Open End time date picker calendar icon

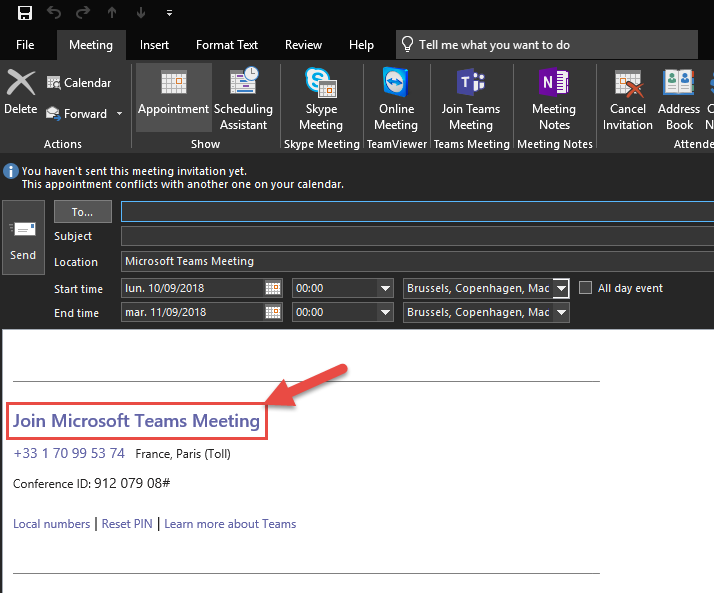pyautogui.click(x=273, y=312)
